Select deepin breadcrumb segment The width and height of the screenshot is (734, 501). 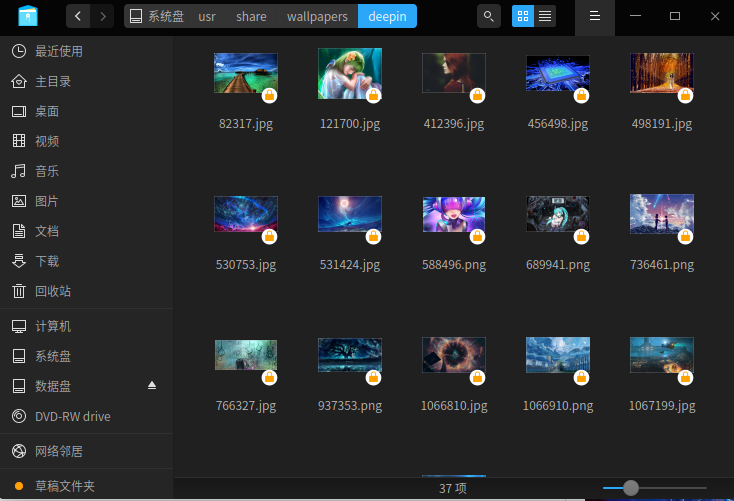(387, 16)
